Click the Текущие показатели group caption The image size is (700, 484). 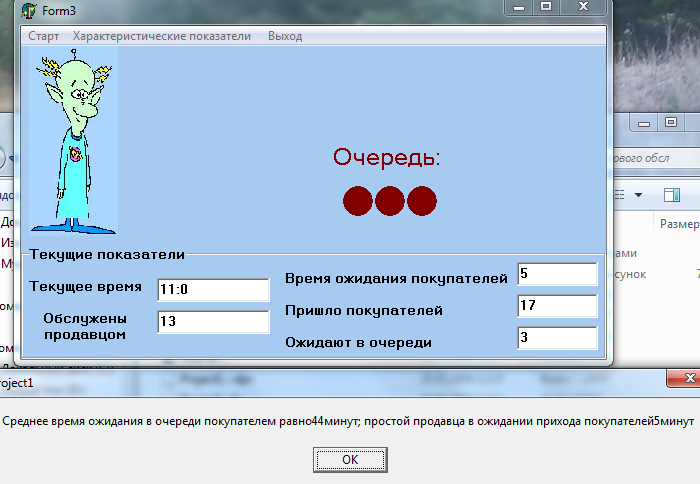107,255
